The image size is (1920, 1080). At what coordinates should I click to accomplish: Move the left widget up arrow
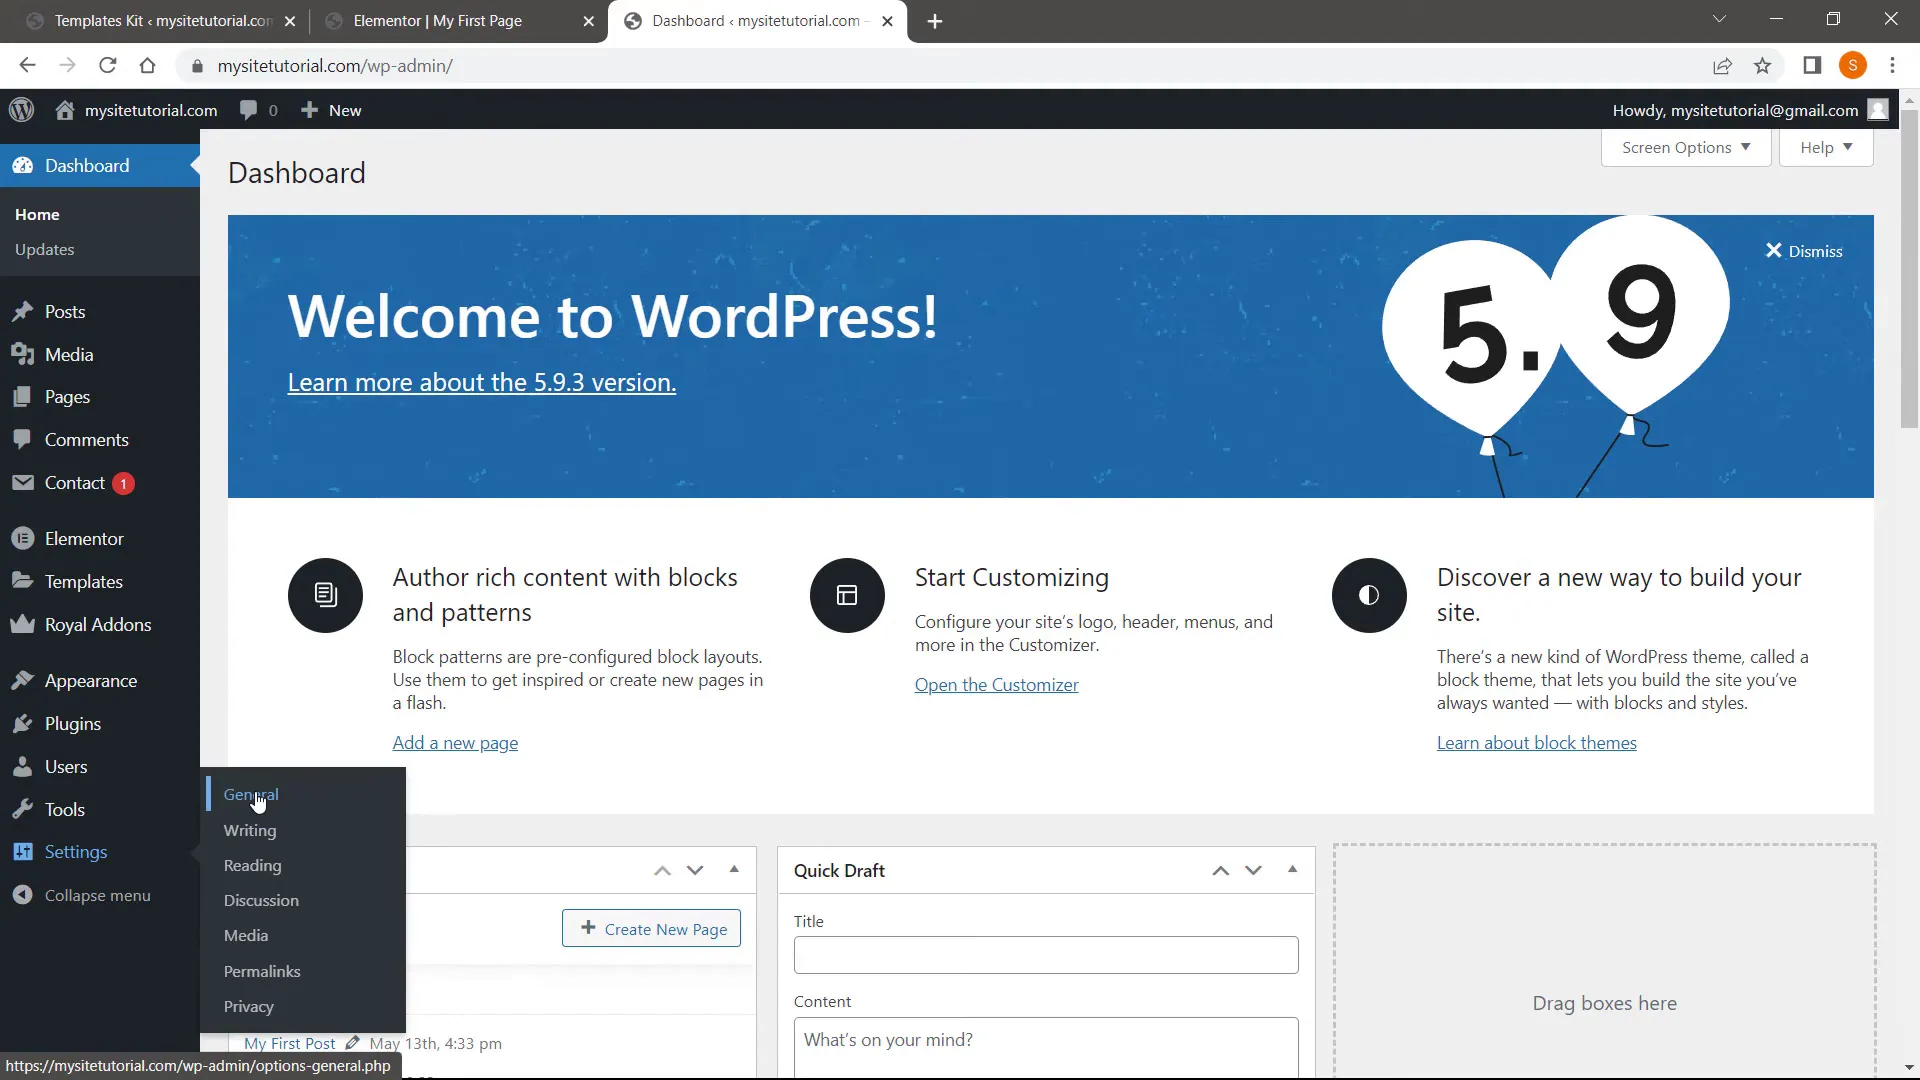(662, 871)
